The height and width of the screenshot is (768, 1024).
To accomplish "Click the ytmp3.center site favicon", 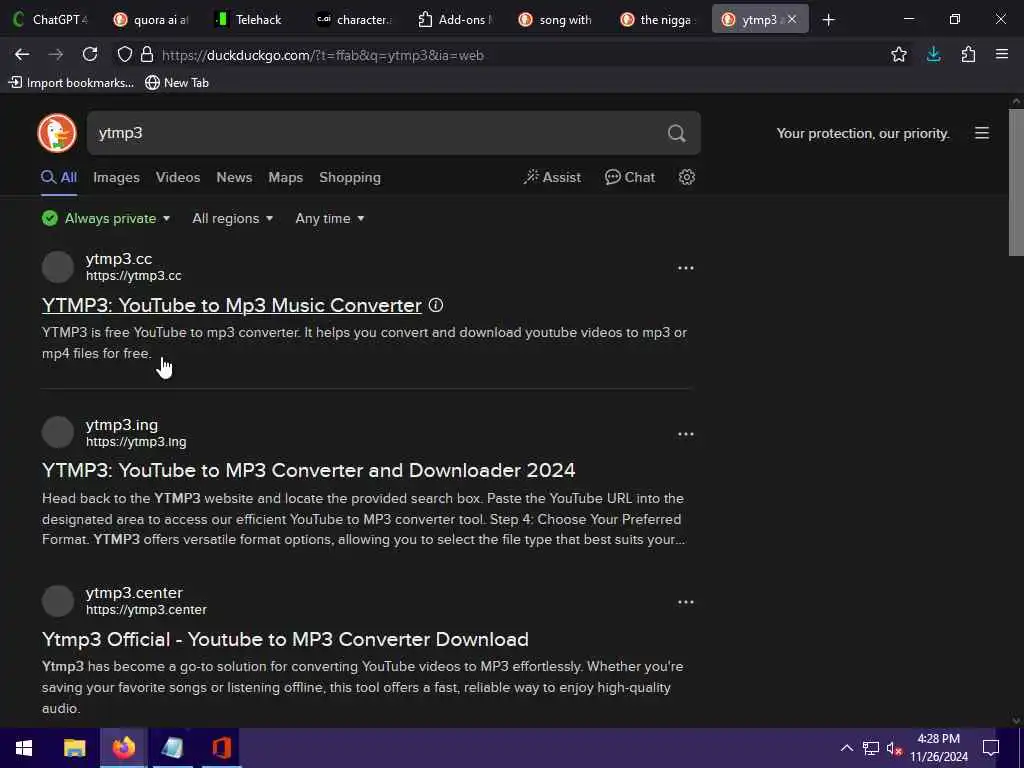I will point(57,601).
